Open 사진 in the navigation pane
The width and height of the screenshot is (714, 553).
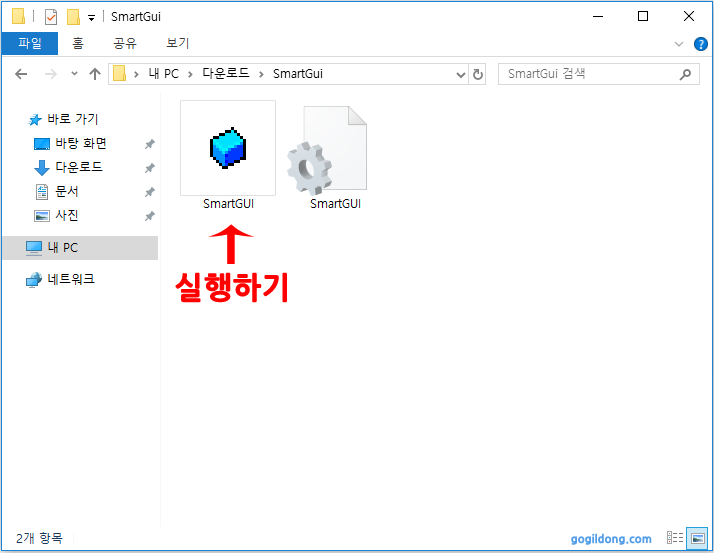coord(57,215)
